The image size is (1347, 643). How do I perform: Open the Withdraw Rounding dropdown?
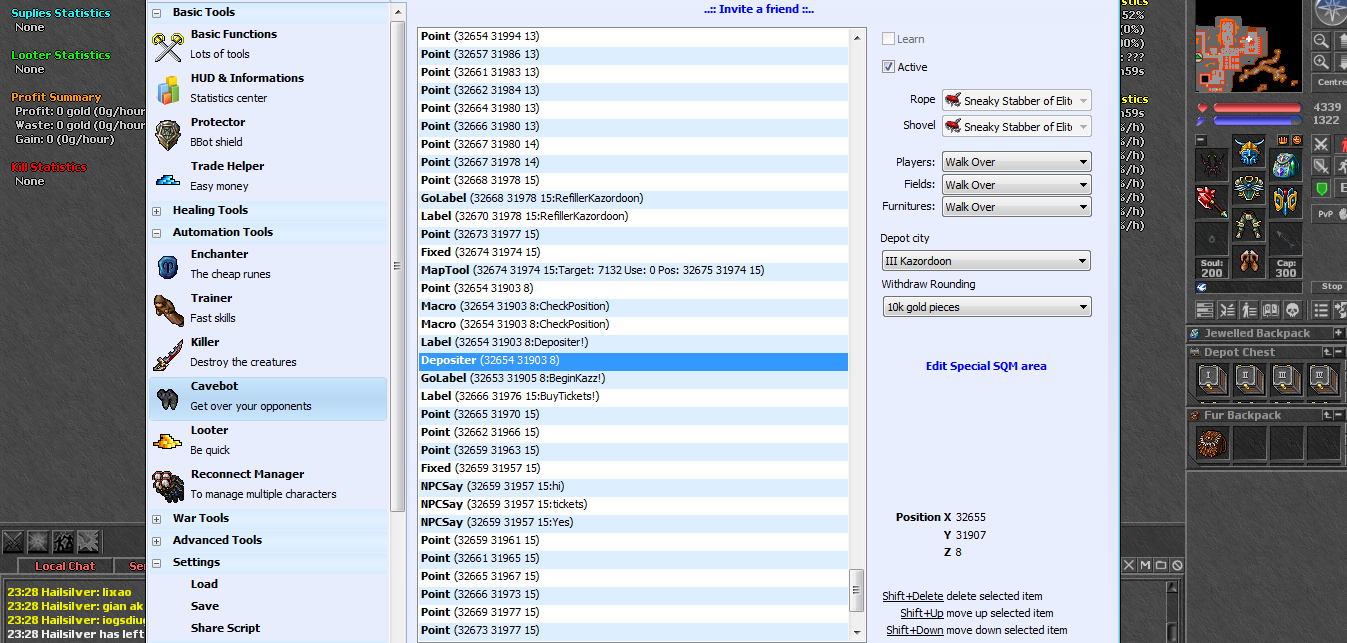[x=986, y=307]
